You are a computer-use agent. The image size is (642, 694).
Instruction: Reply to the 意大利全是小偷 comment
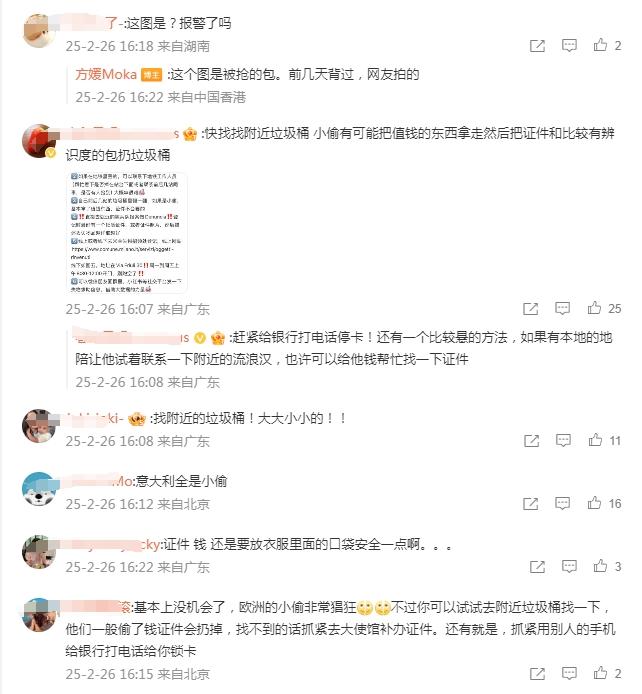[562, 503]
